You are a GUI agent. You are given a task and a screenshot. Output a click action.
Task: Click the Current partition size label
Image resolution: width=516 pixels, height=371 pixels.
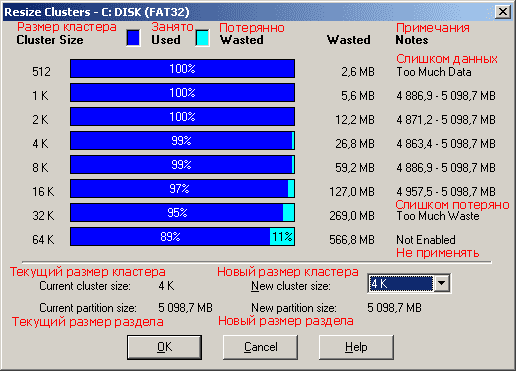click(x=88, y=308)
